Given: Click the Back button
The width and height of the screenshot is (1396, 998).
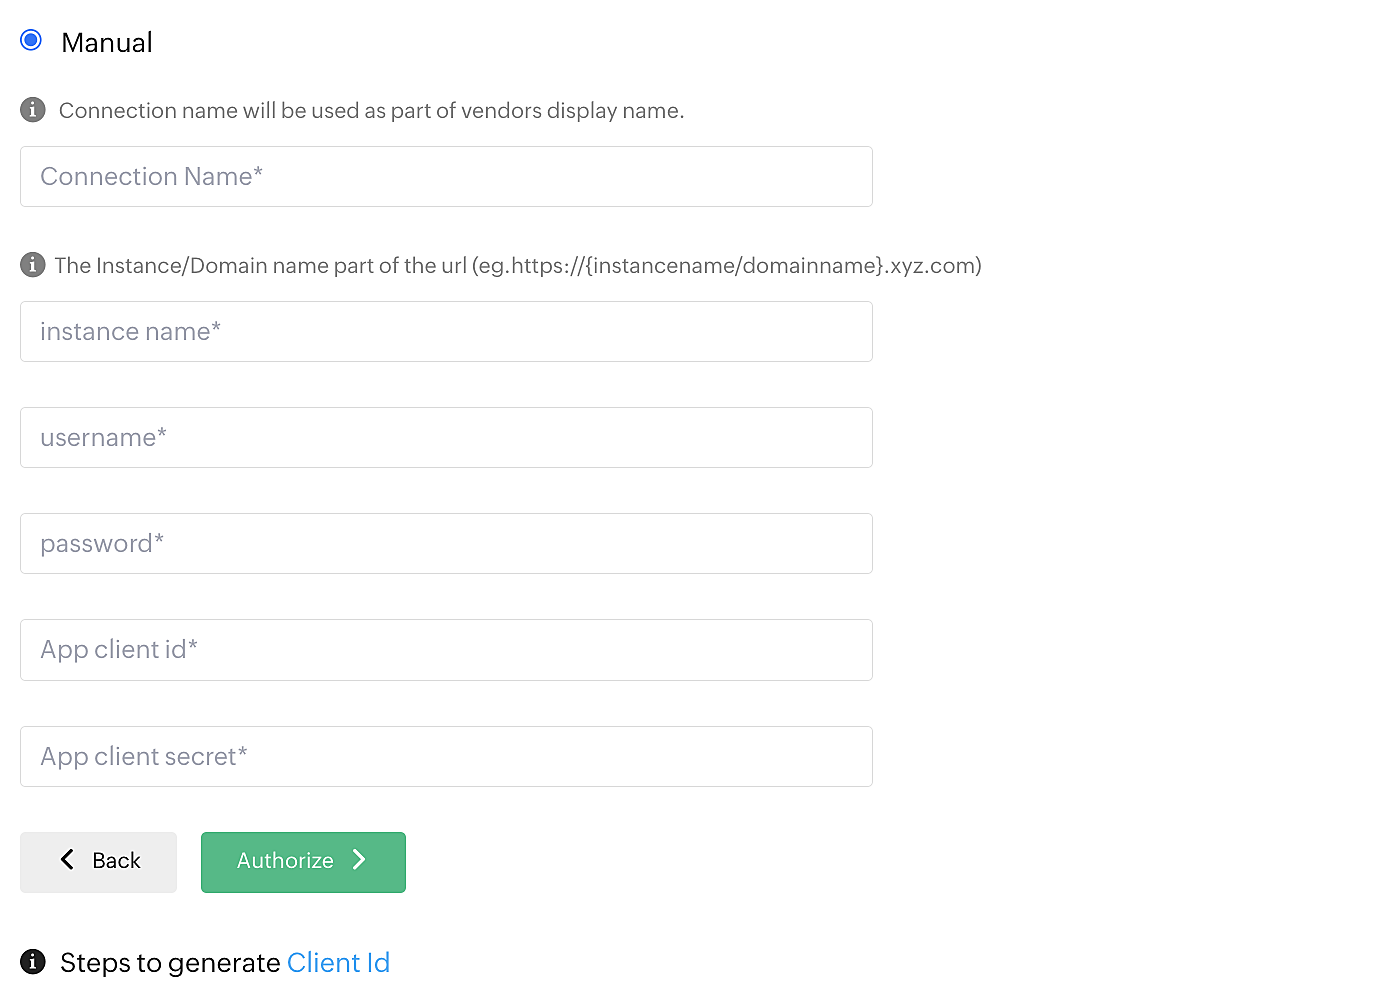Looking at the screenshot, I should coord(98,861).
